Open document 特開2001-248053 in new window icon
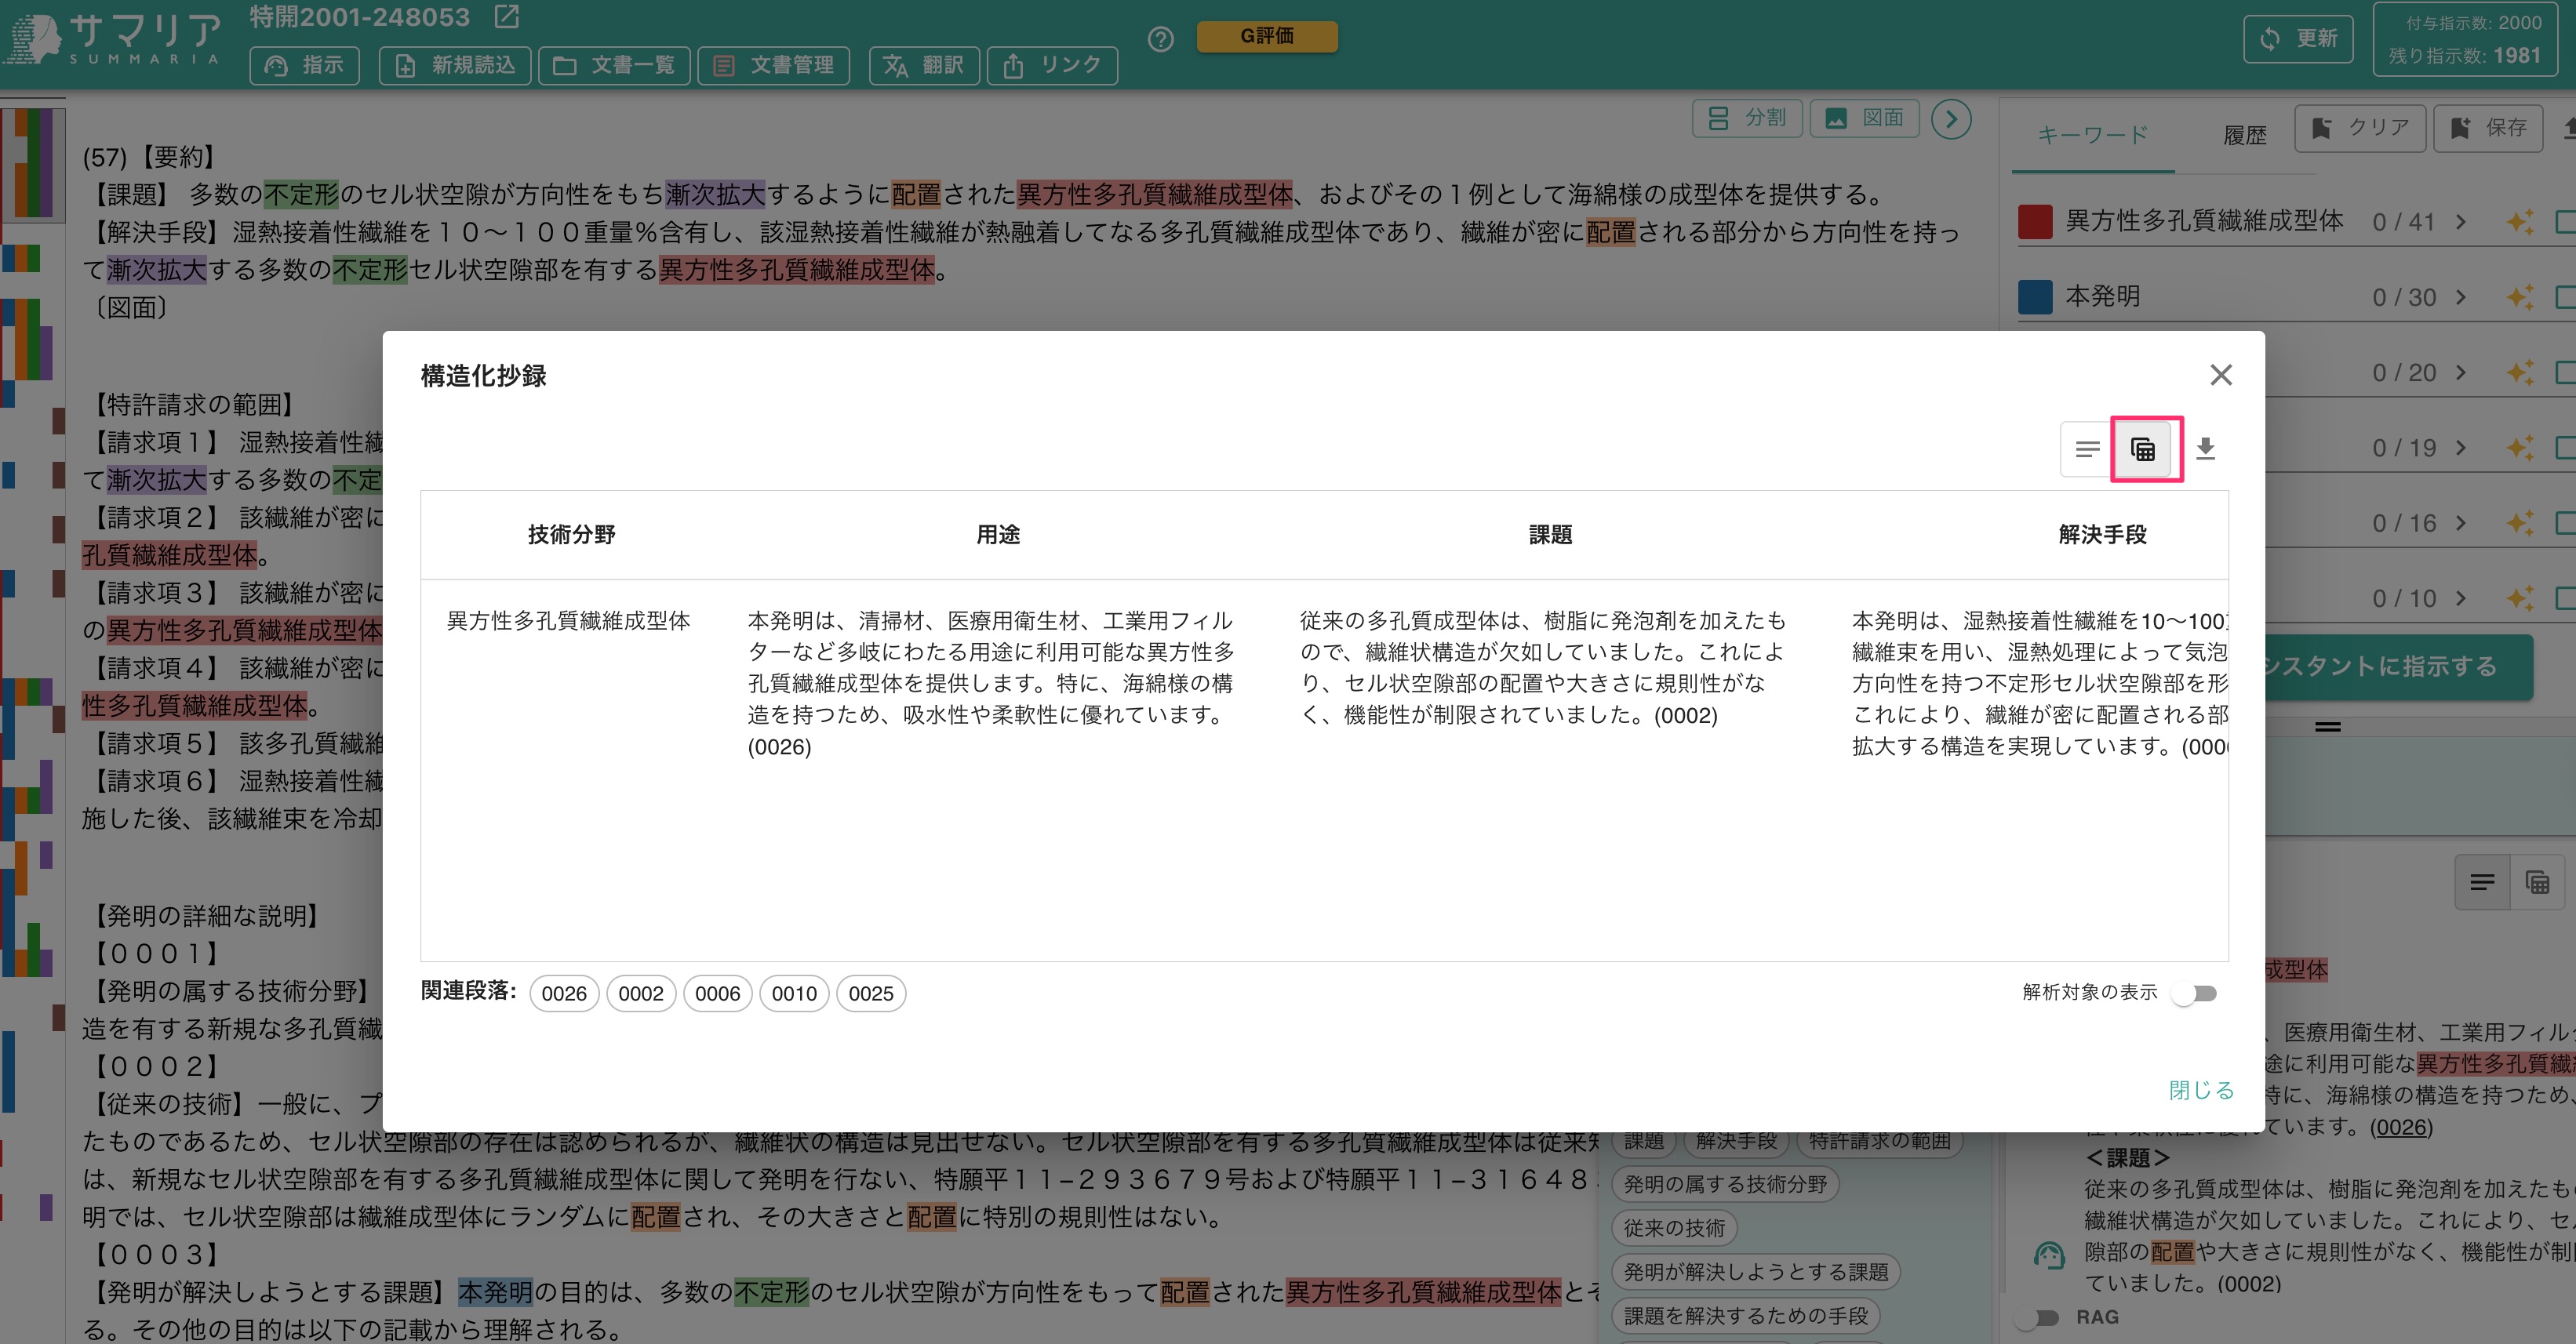The height and width of the screenshot is (1344, 2576). 507,16
